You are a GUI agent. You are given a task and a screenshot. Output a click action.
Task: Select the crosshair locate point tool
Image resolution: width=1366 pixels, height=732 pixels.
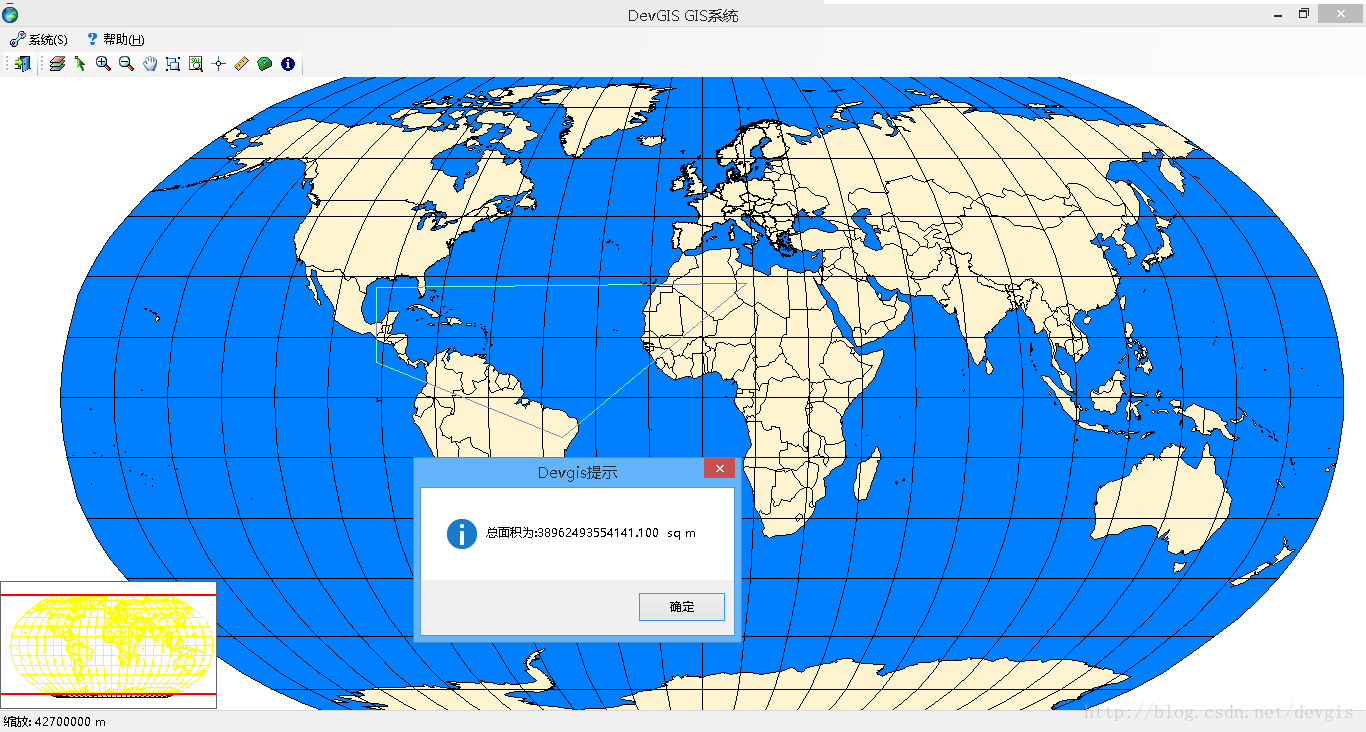(219, 64)
